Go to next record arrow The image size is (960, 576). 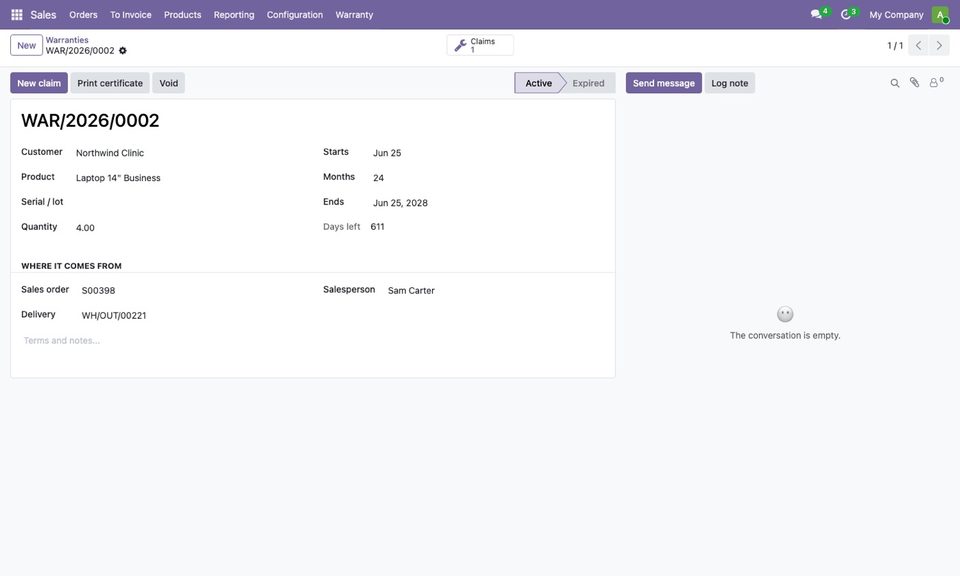click(939, 45)
